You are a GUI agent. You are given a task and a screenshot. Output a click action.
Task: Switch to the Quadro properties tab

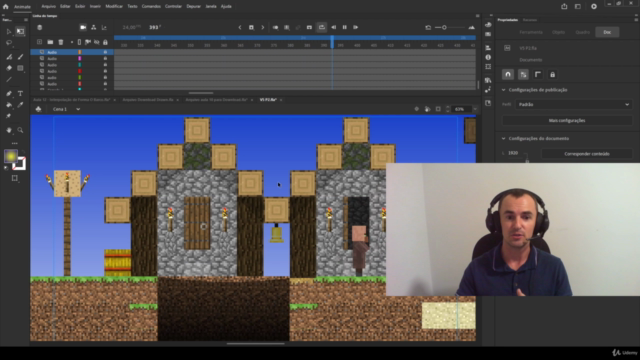[582, 32]
